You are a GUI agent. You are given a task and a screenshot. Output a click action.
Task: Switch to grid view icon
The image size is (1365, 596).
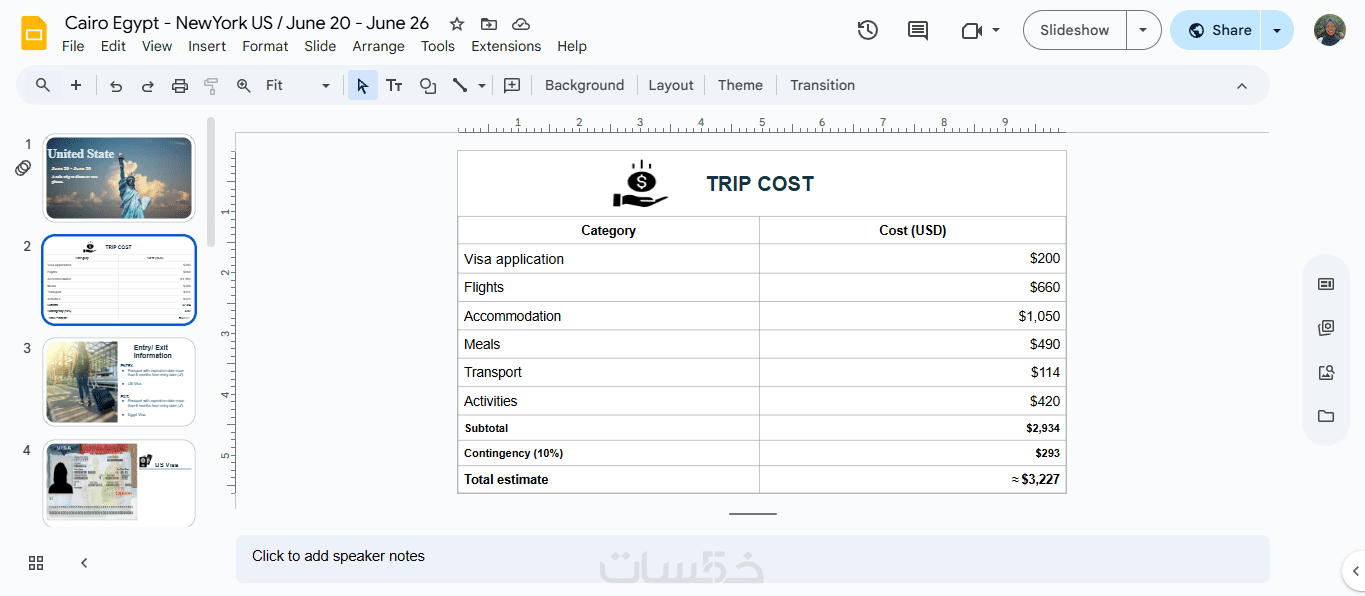pyautogui.click(x=36, y=563)
